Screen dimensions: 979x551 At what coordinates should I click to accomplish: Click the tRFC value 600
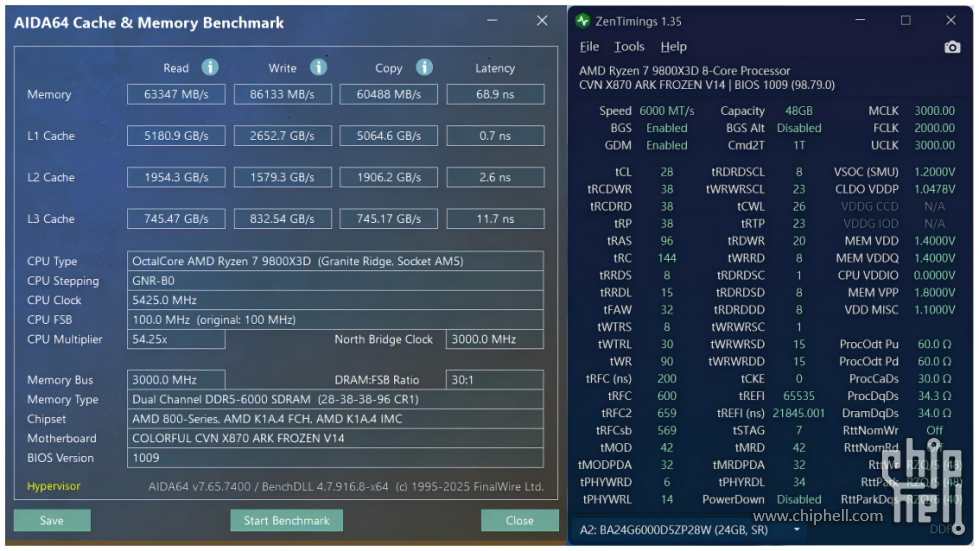pos(667,396)
